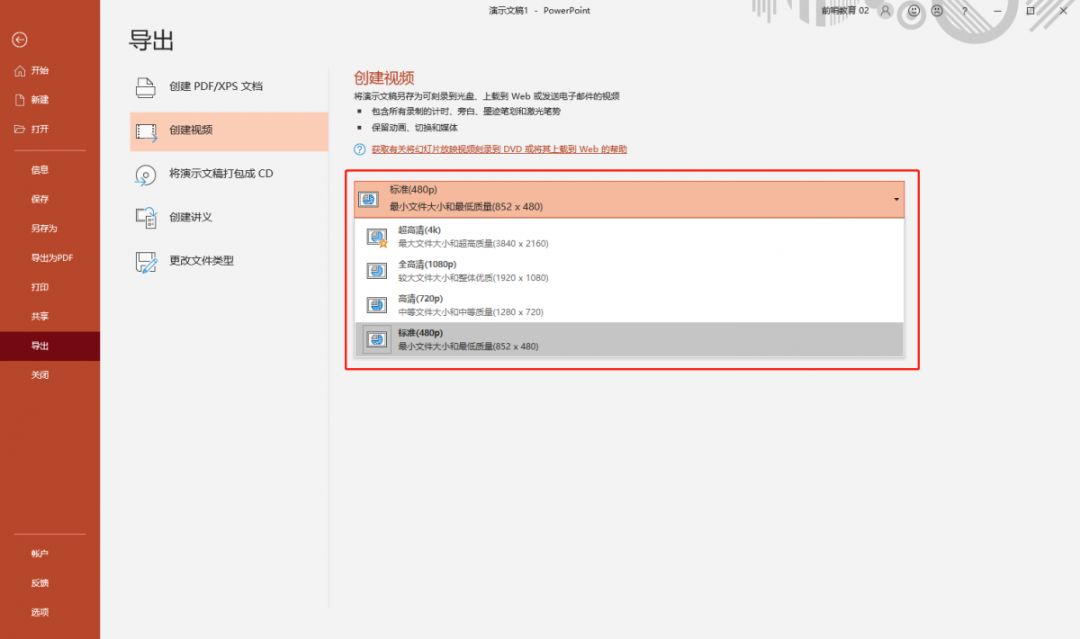Image resolution: width=1080 pixels, height=639 pixels.
Task: Choose the 更改文件类型 export option
Action: point(229,261)
